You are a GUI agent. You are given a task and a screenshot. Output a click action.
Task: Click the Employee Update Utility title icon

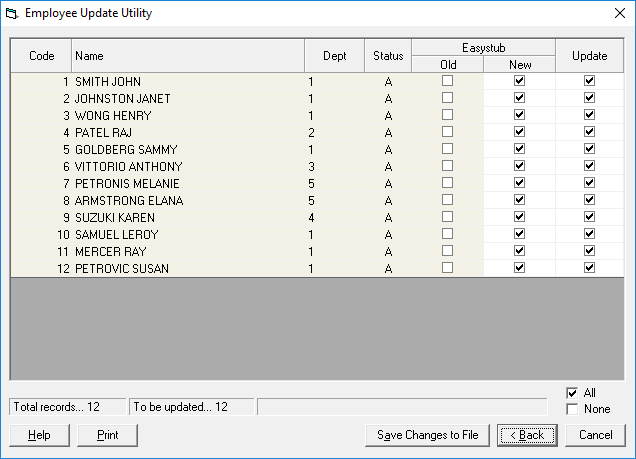(12, 13)
